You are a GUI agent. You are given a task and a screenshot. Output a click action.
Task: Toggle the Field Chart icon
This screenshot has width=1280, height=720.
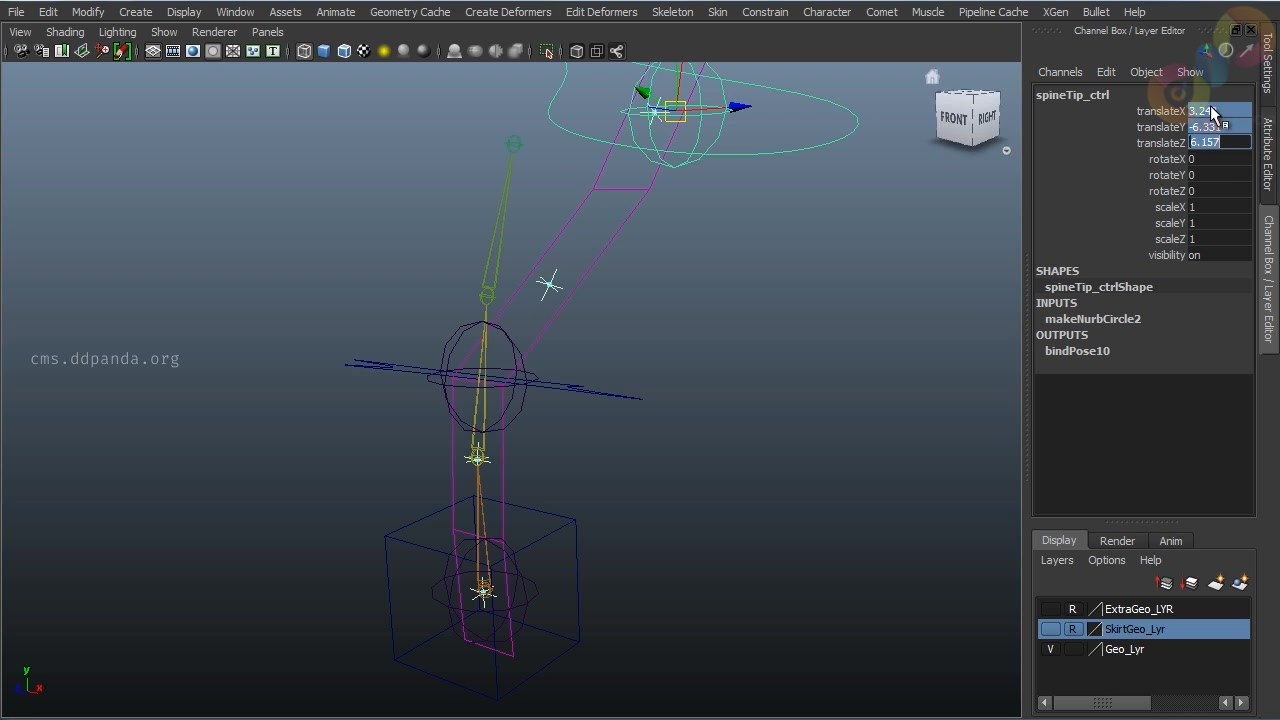[233, 51]
